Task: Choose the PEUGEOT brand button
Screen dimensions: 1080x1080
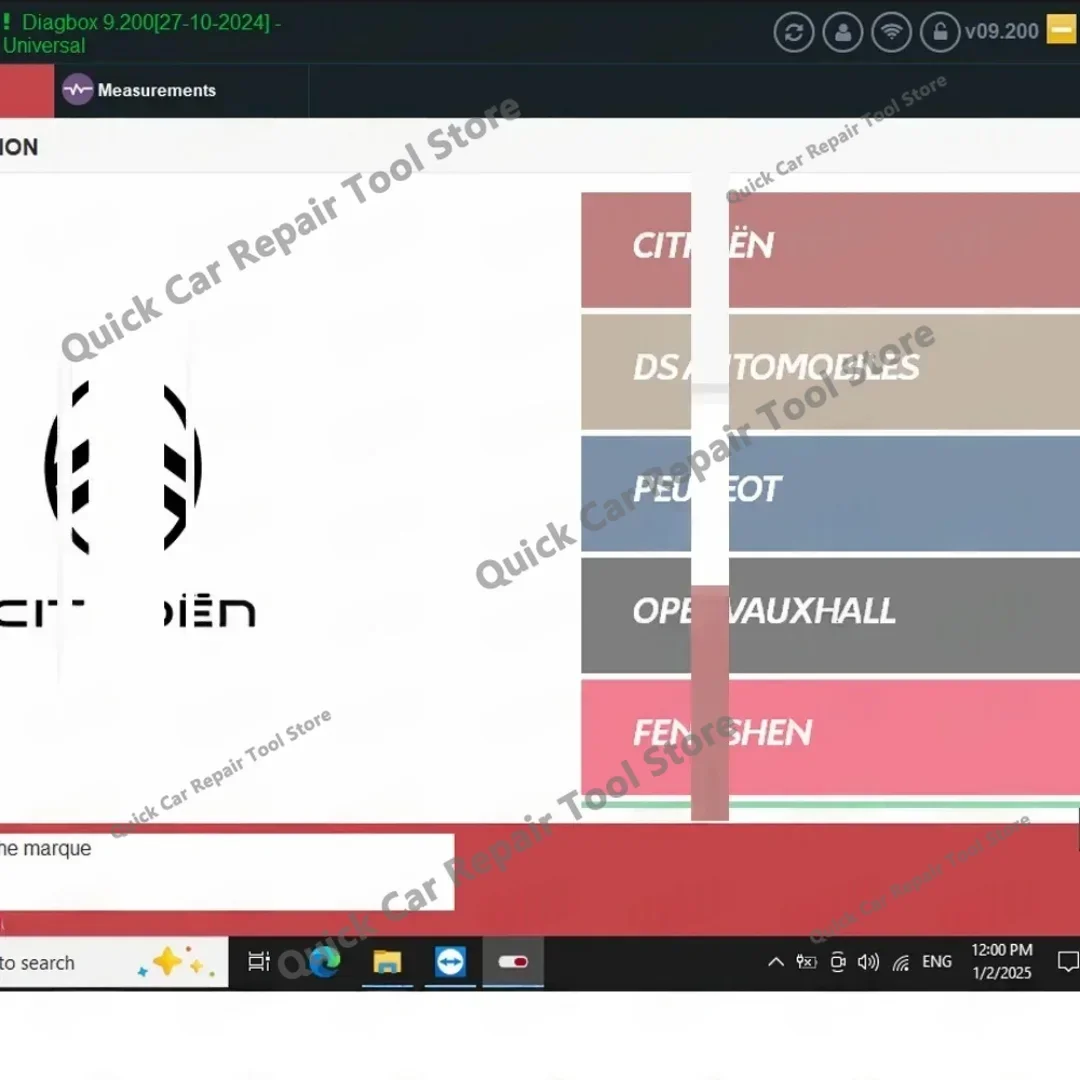Action: [x=830, y=493]
